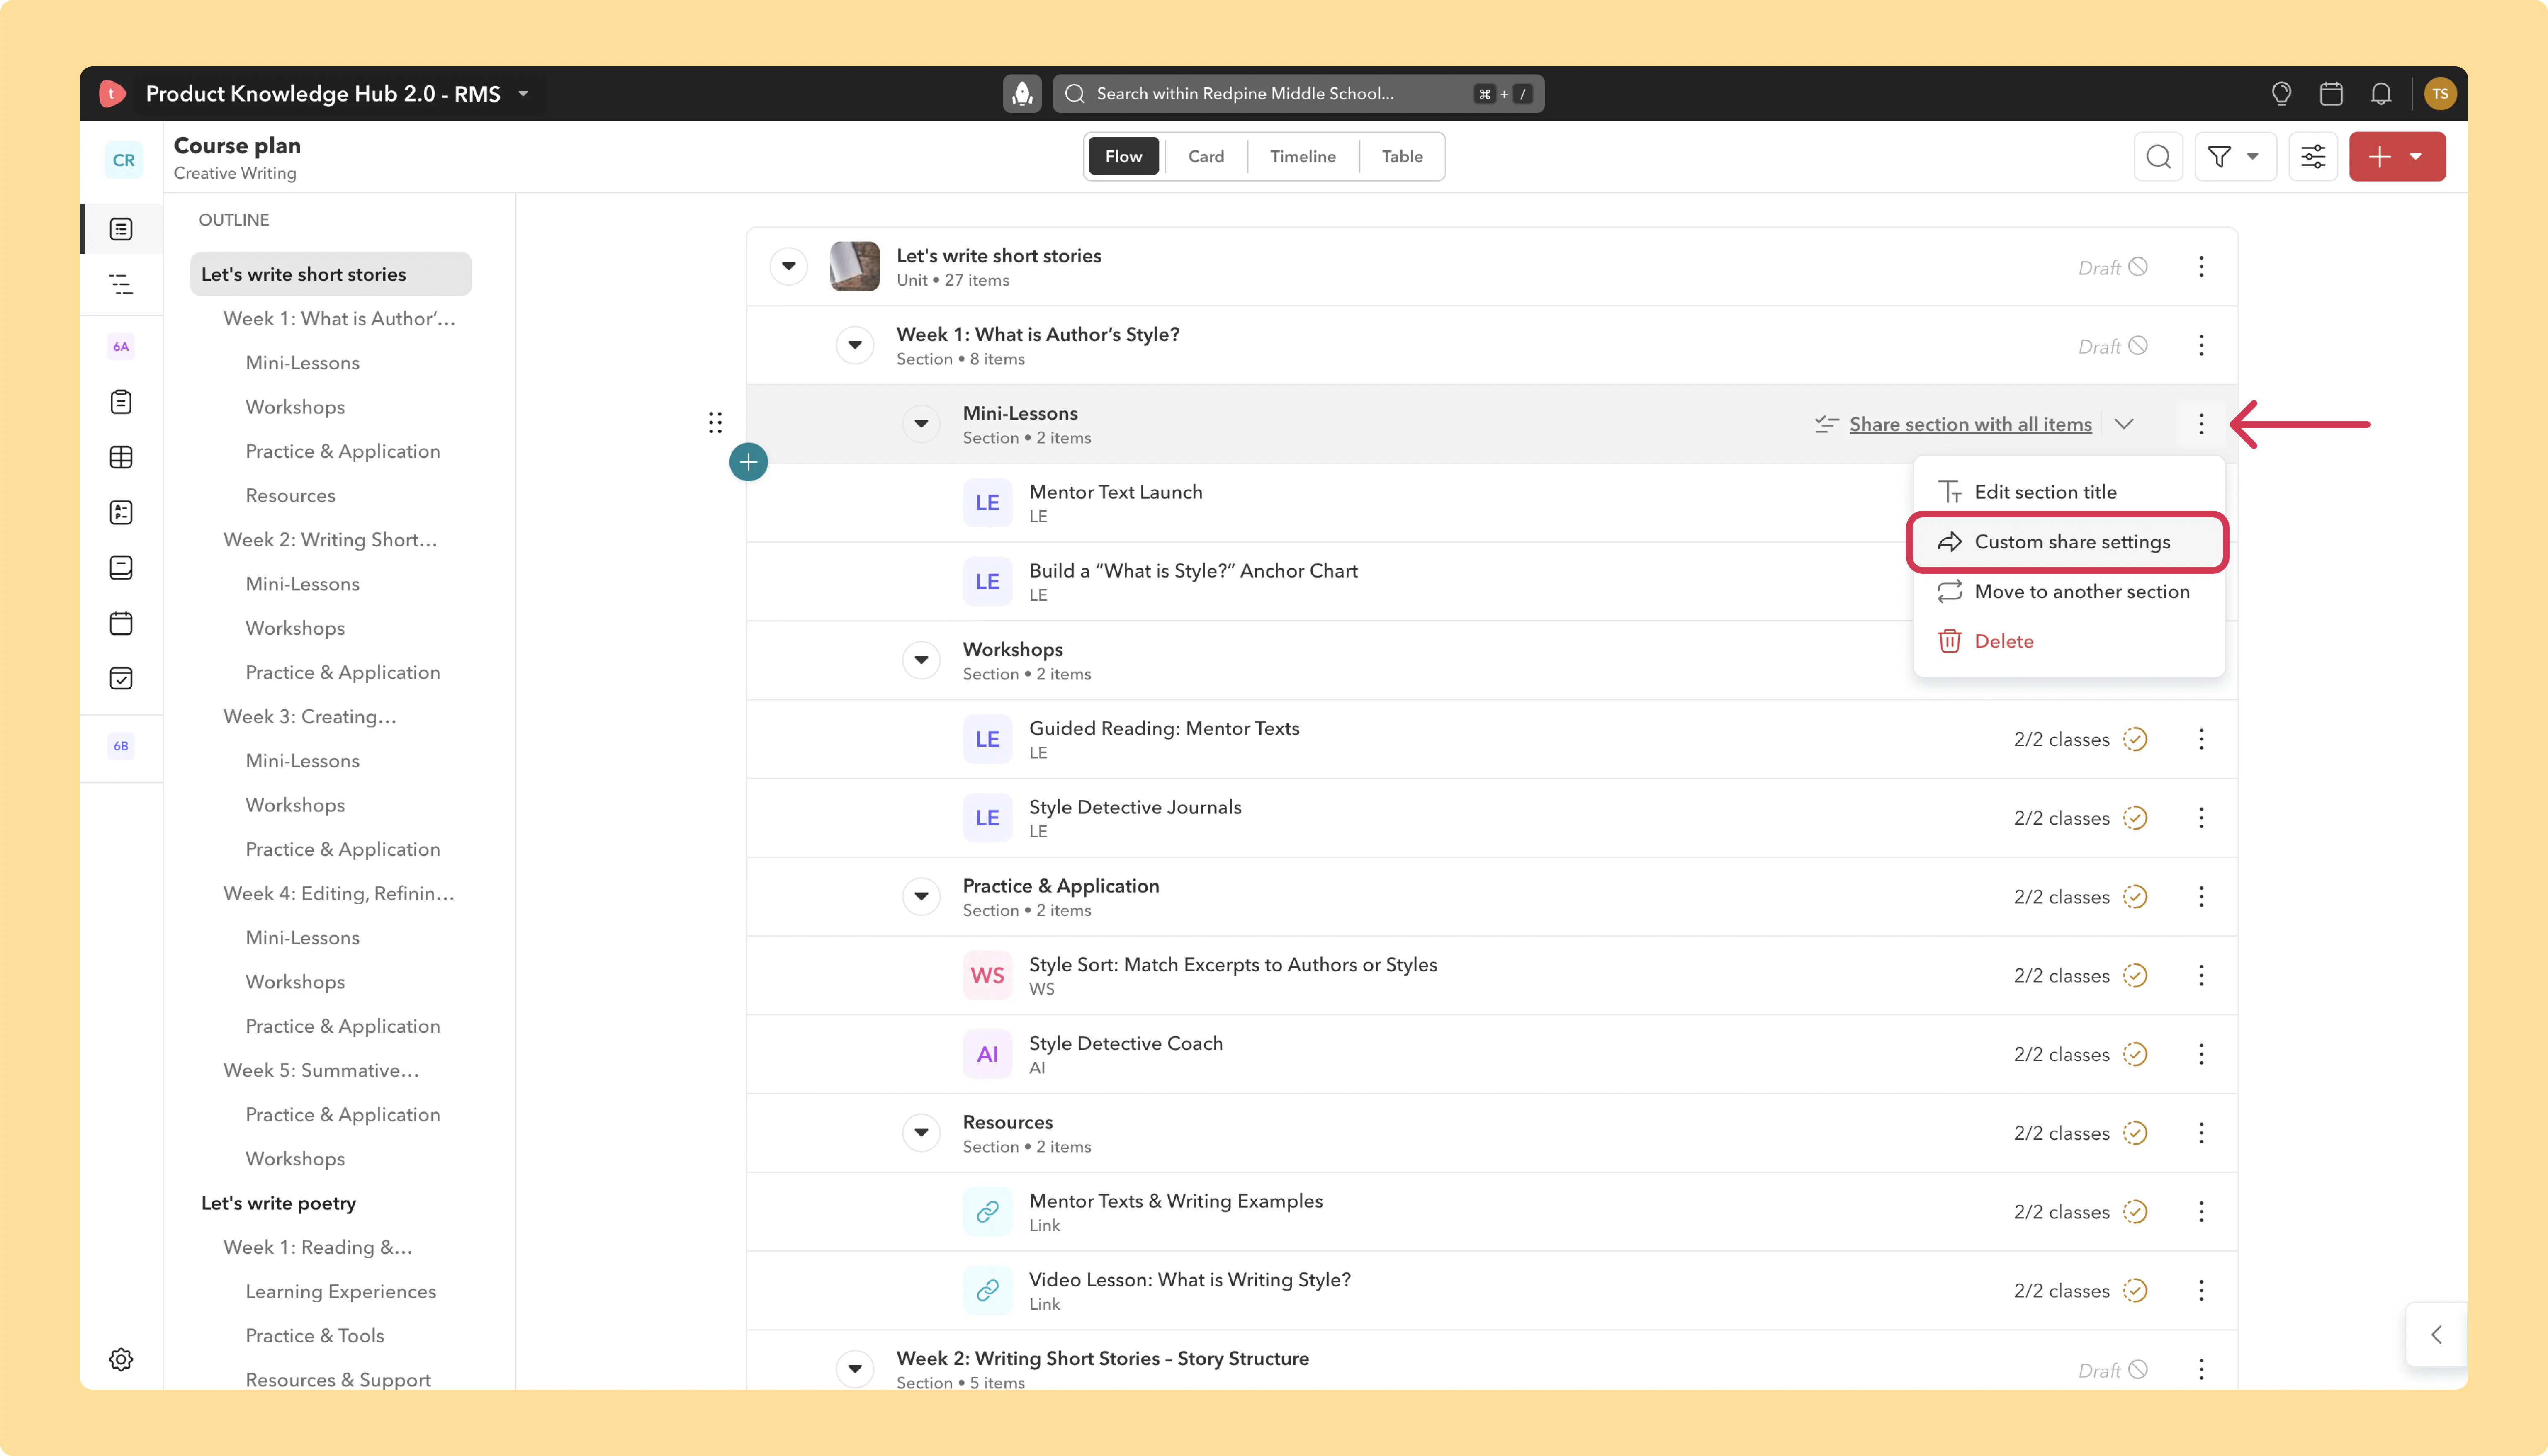Open the red add new dropdown
The image size is (2548, 1456).
click(x=2397, y=157)
